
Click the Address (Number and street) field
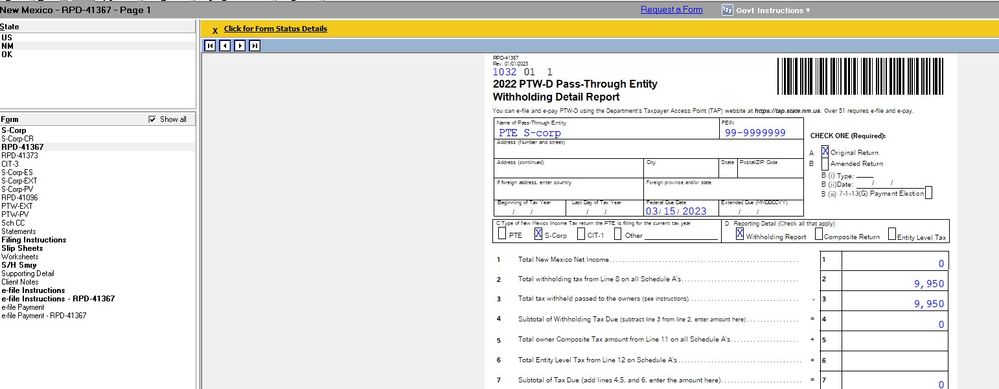coord(649,149)
